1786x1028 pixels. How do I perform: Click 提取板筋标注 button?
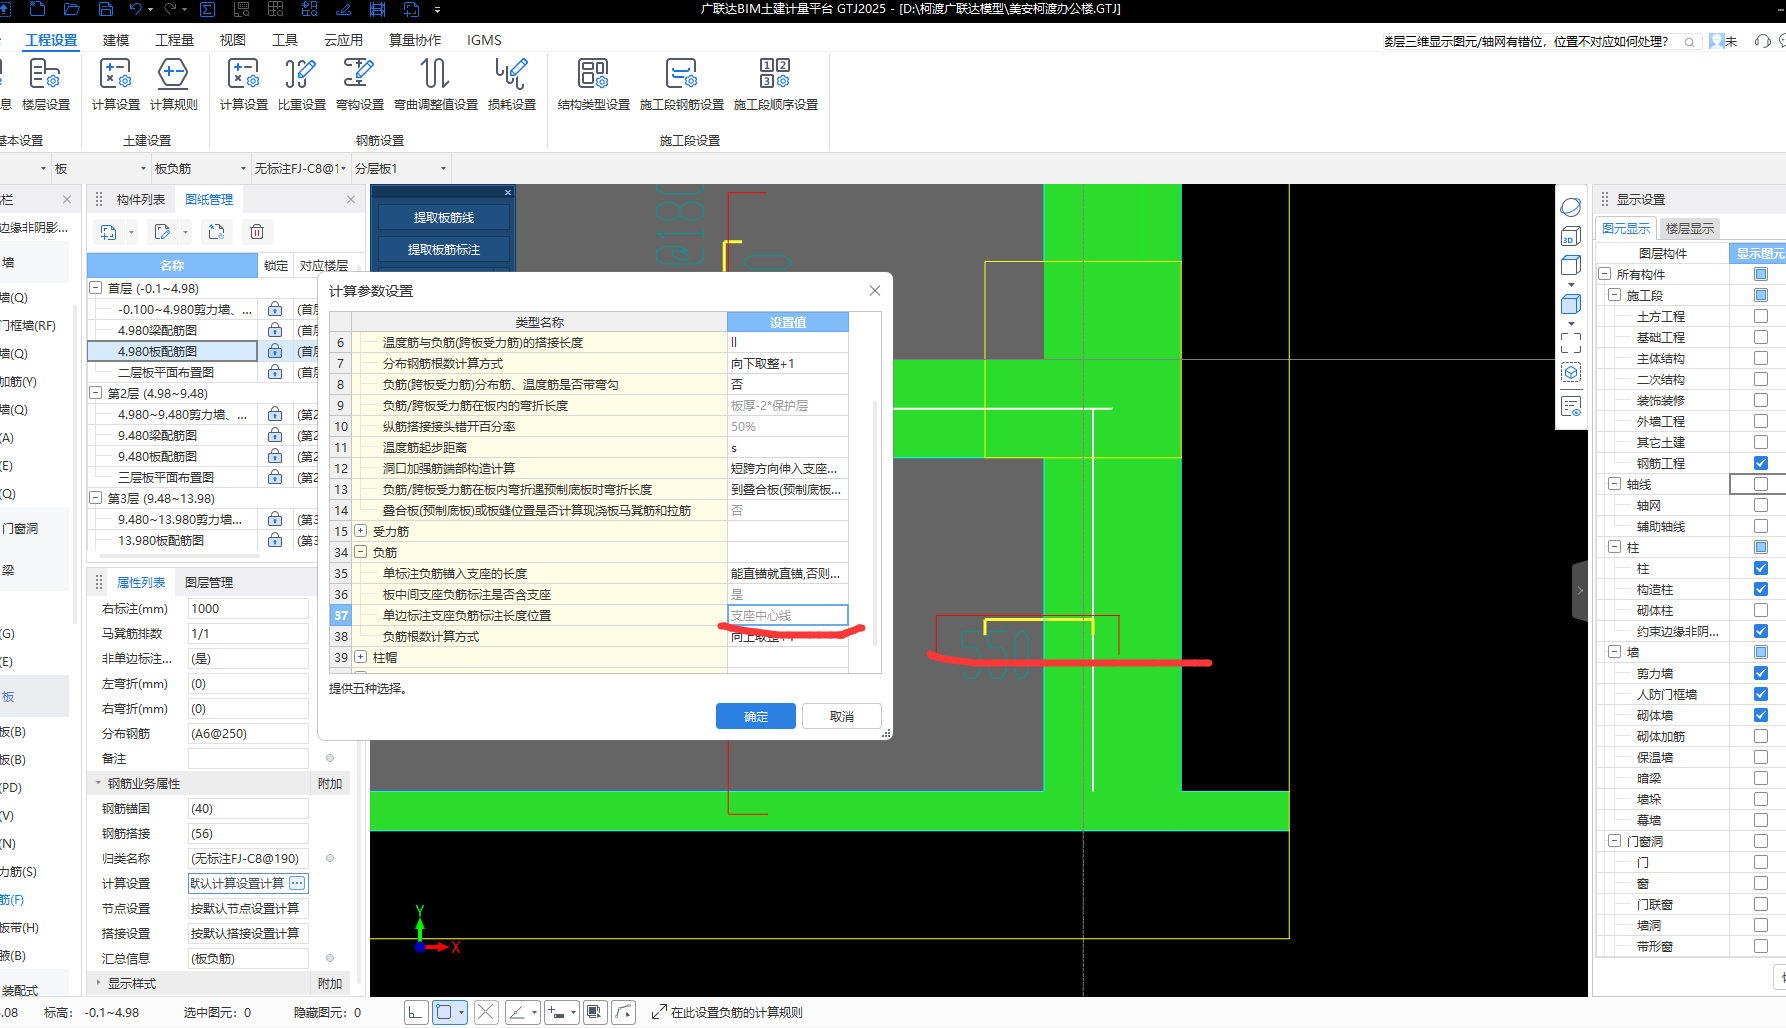pos(444,249)
